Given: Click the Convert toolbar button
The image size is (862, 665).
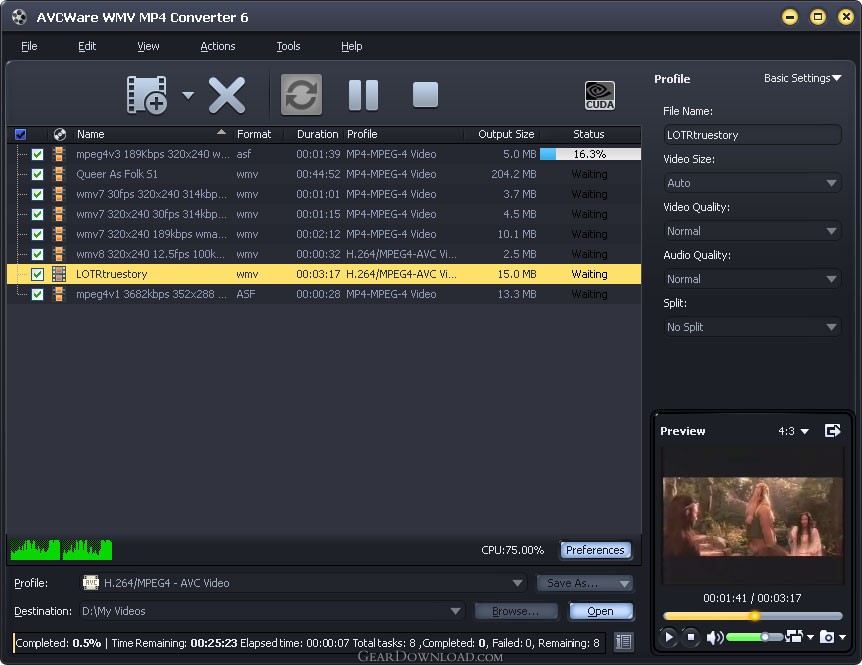Looking at the screenshot, I should coord(301,95).
